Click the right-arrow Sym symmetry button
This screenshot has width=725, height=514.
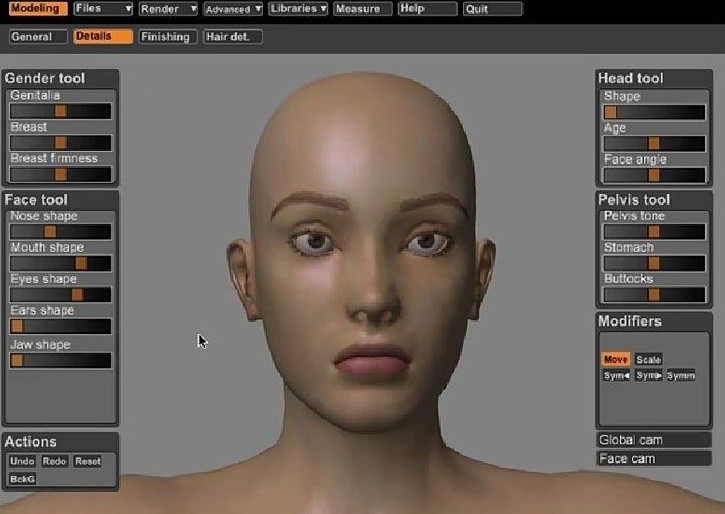click(x=648, y=375)
